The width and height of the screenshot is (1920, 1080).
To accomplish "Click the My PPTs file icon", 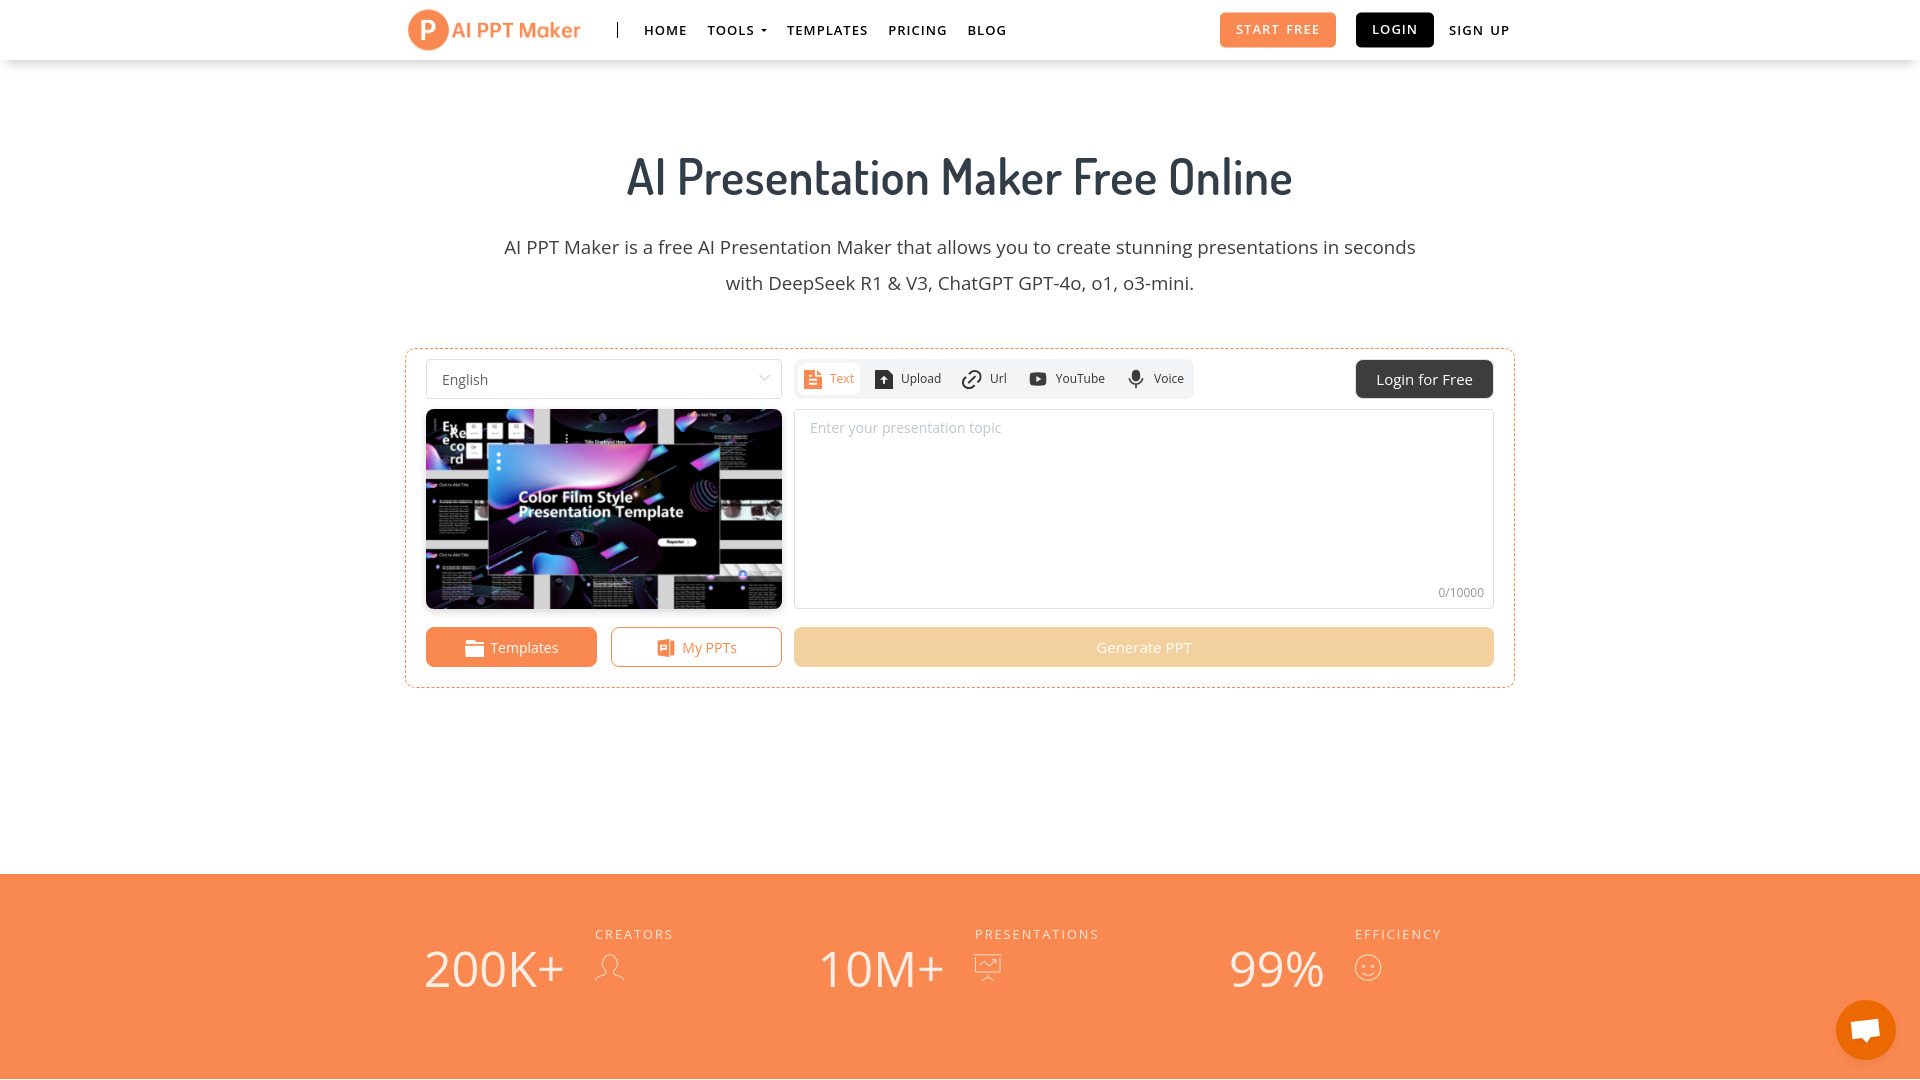I will [x=666, y=647].
